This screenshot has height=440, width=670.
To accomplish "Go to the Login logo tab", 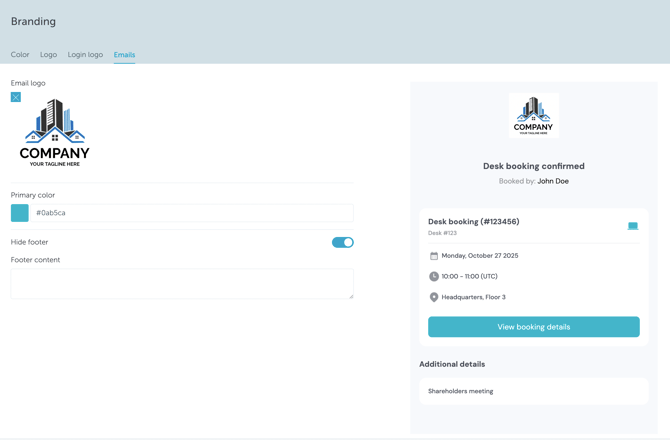I will (x=85, y=55).
